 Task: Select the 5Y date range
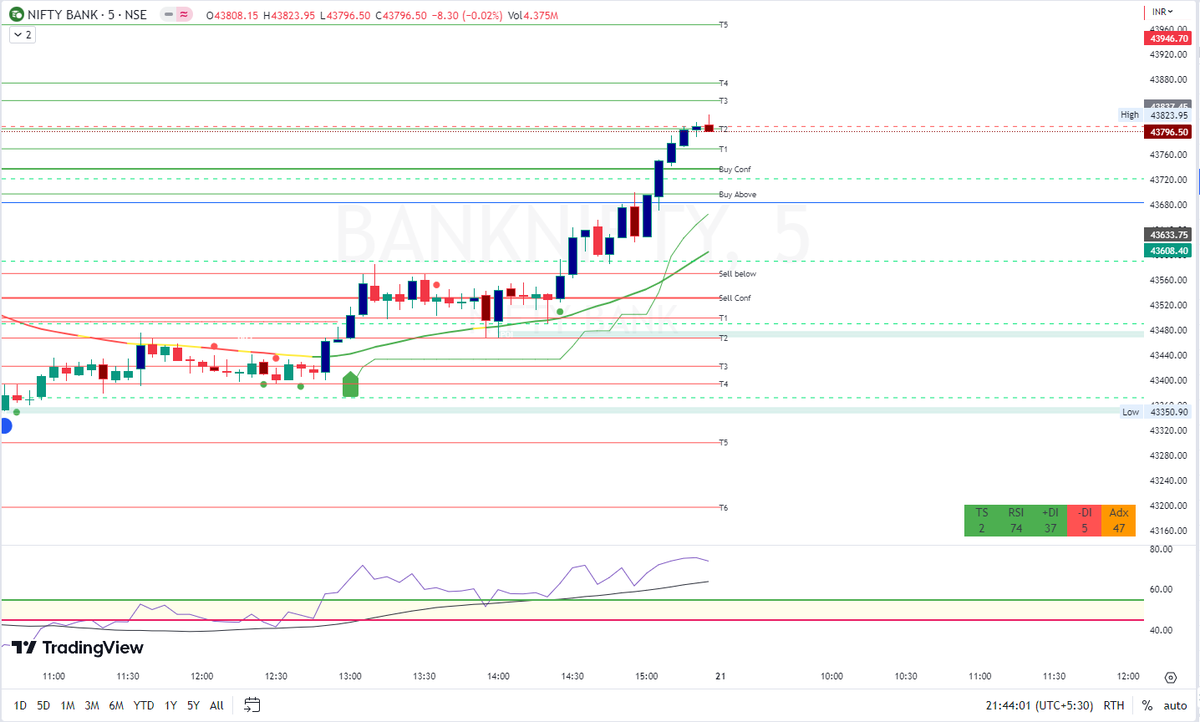[x=193, y=705]
